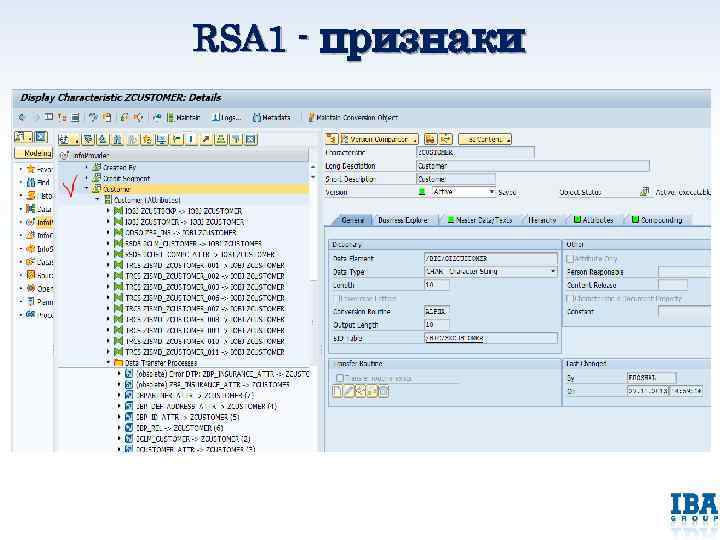The height and width of the screenshot is (540, 720).
Task: Click the Customer characteristic node icon
Action: [96, 189]
